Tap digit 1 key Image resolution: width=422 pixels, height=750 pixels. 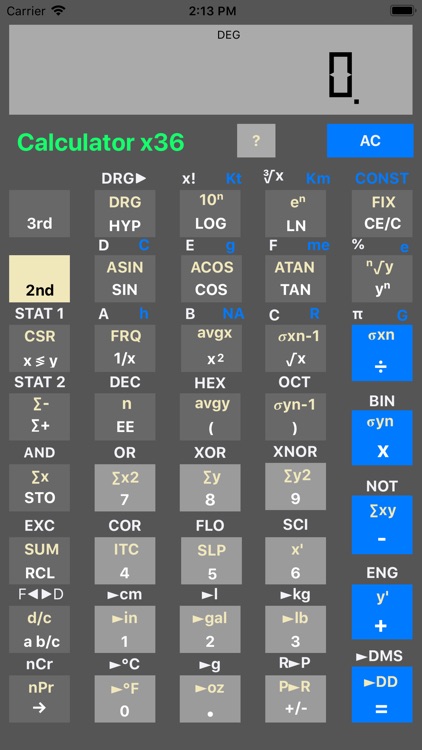[125, 629]
